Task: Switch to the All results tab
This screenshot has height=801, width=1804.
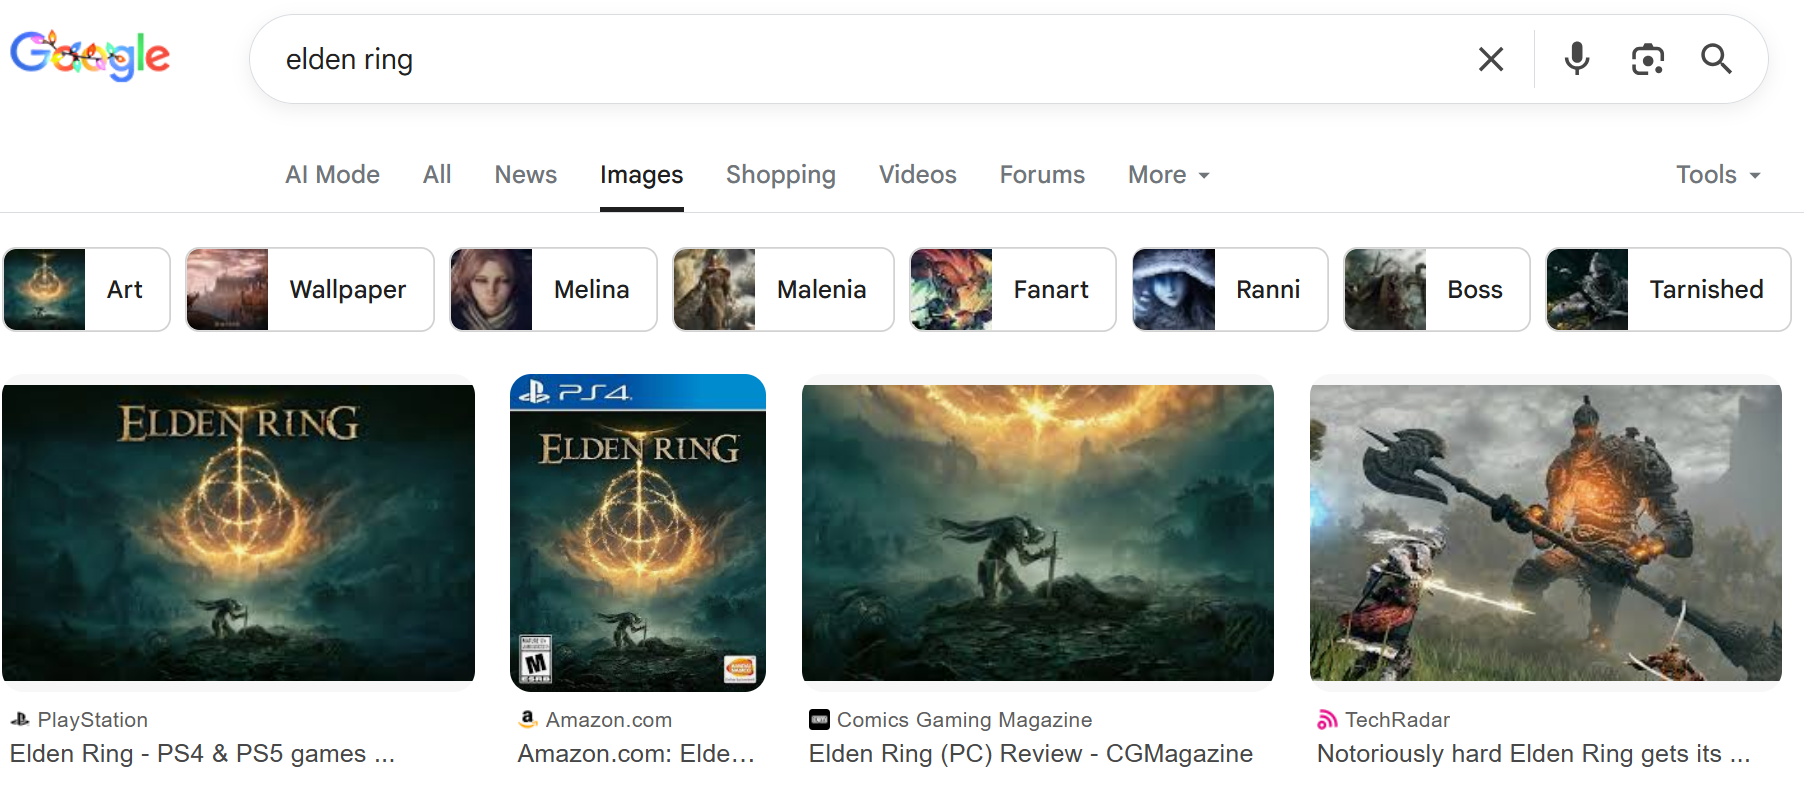Action: coord(437,175)
